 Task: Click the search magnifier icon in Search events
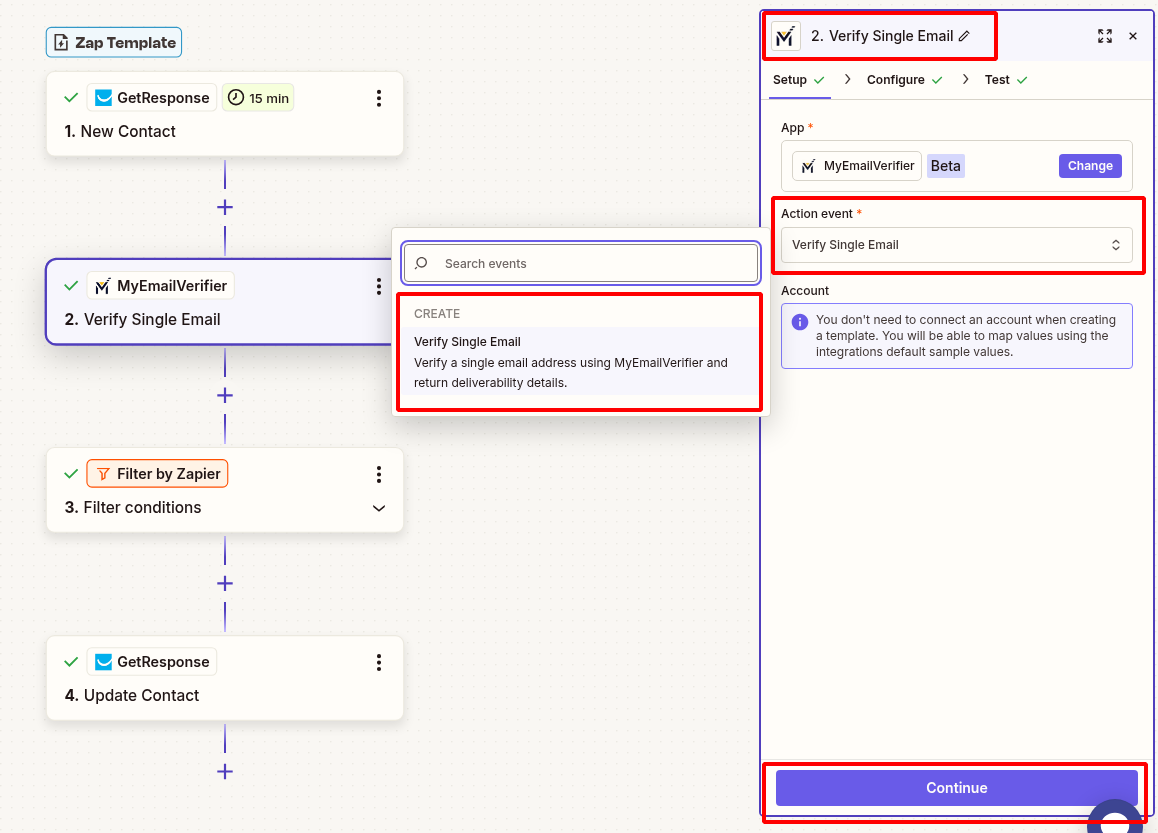point(421,263)
